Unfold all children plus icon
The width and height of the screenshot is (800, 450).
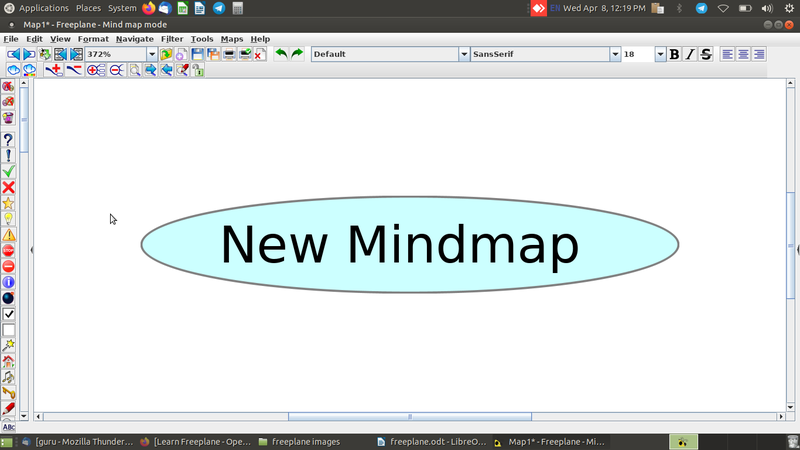pyautogui.click(x=96, y=70)
